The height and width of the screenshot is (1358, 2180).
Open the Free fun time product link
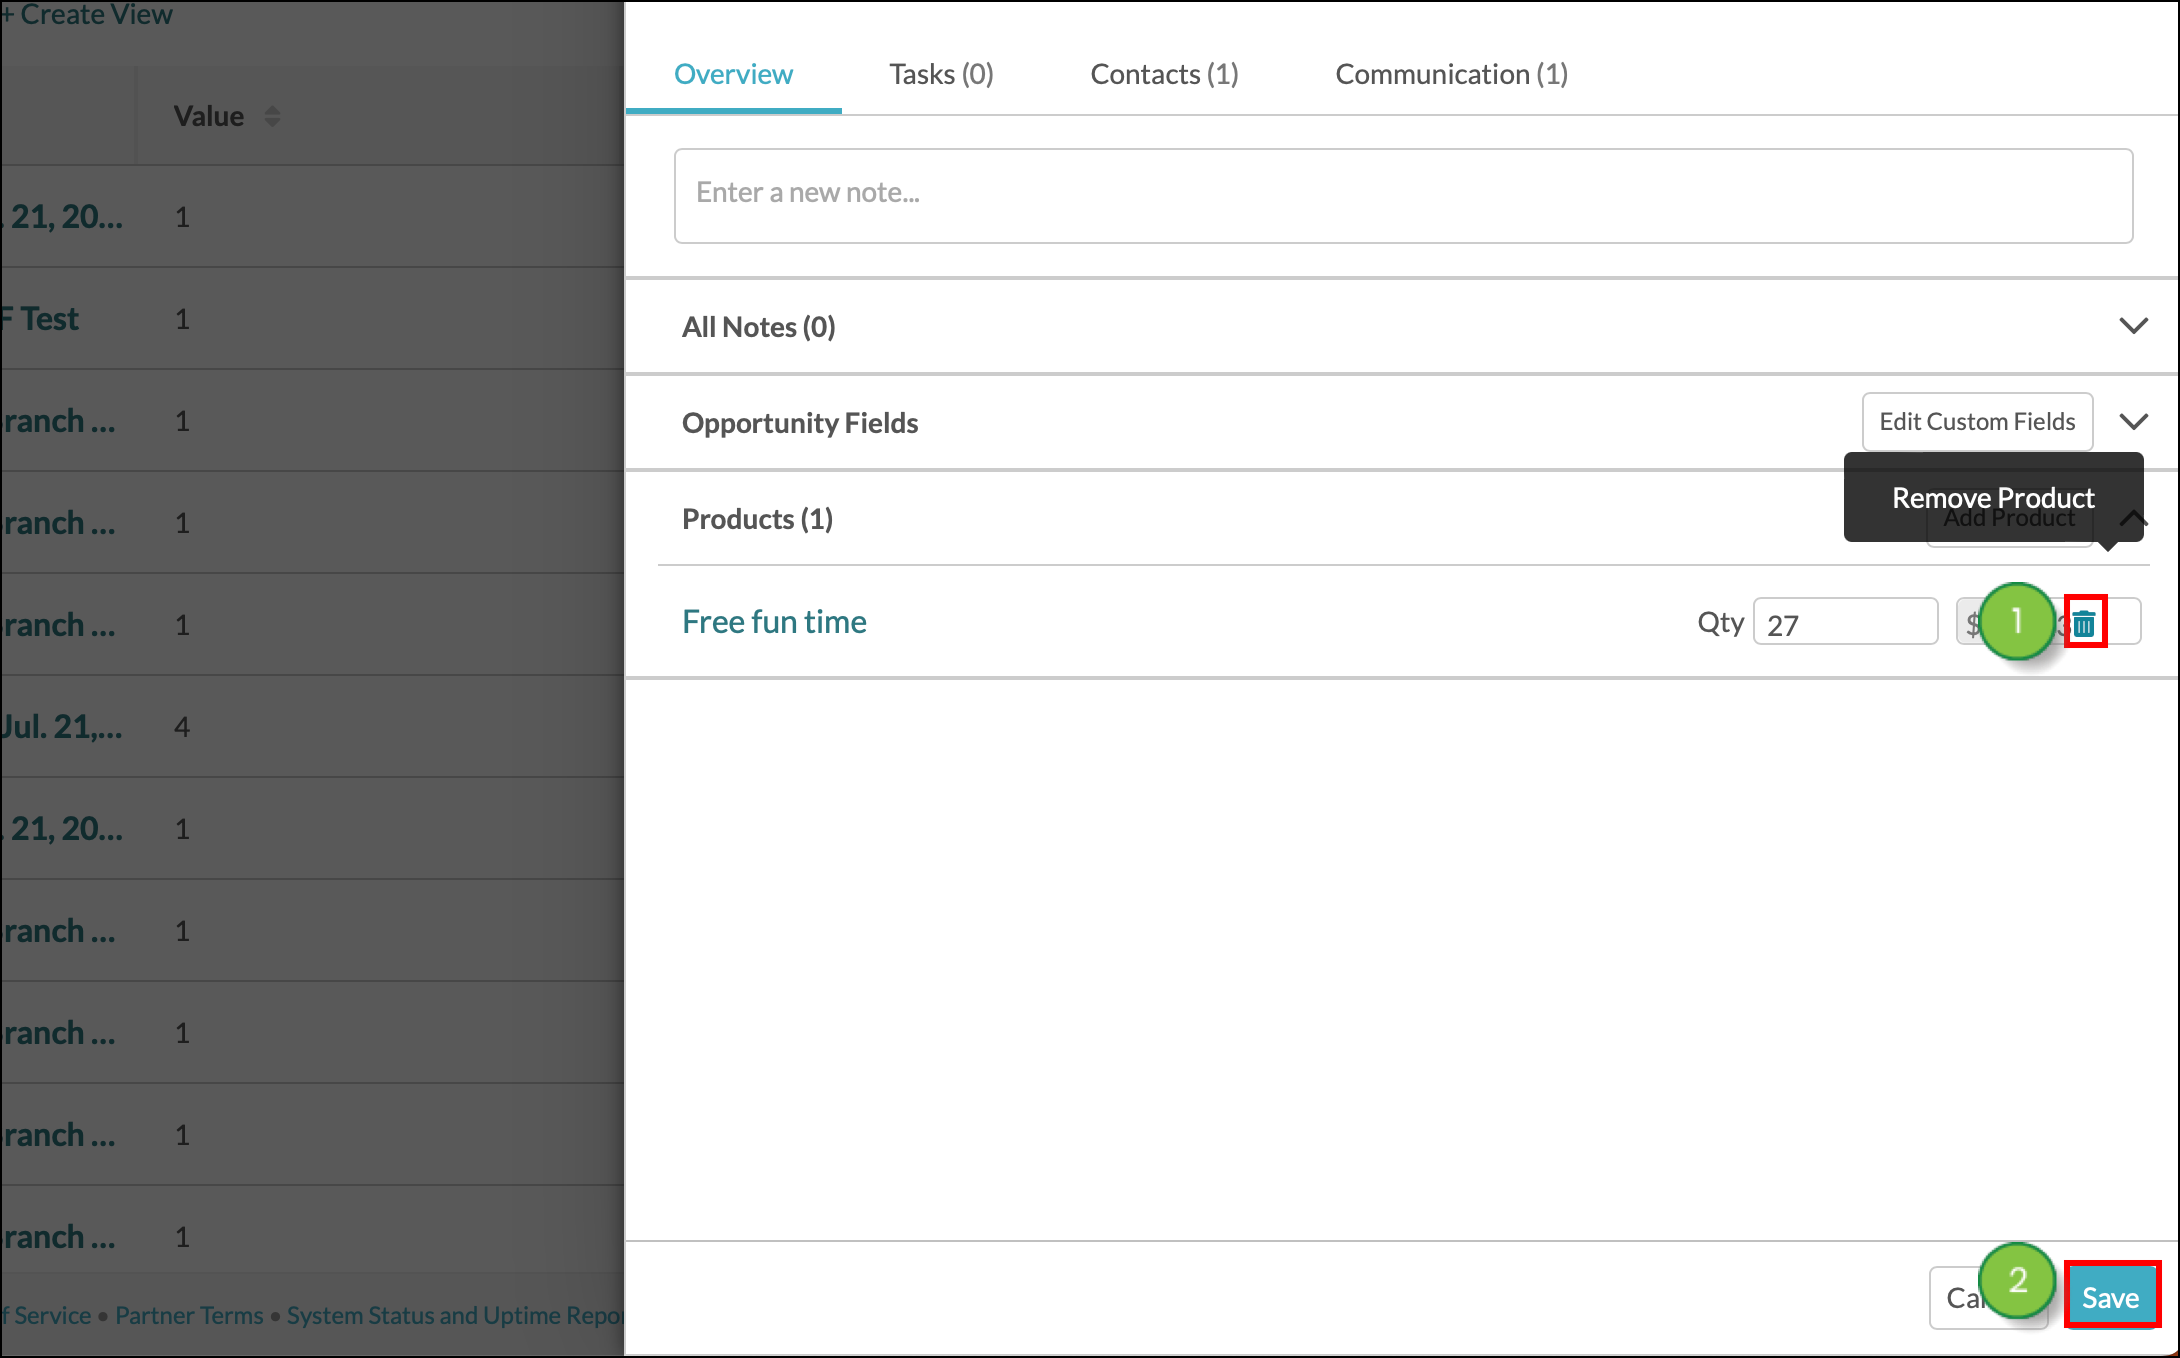[x=774, y=622]
